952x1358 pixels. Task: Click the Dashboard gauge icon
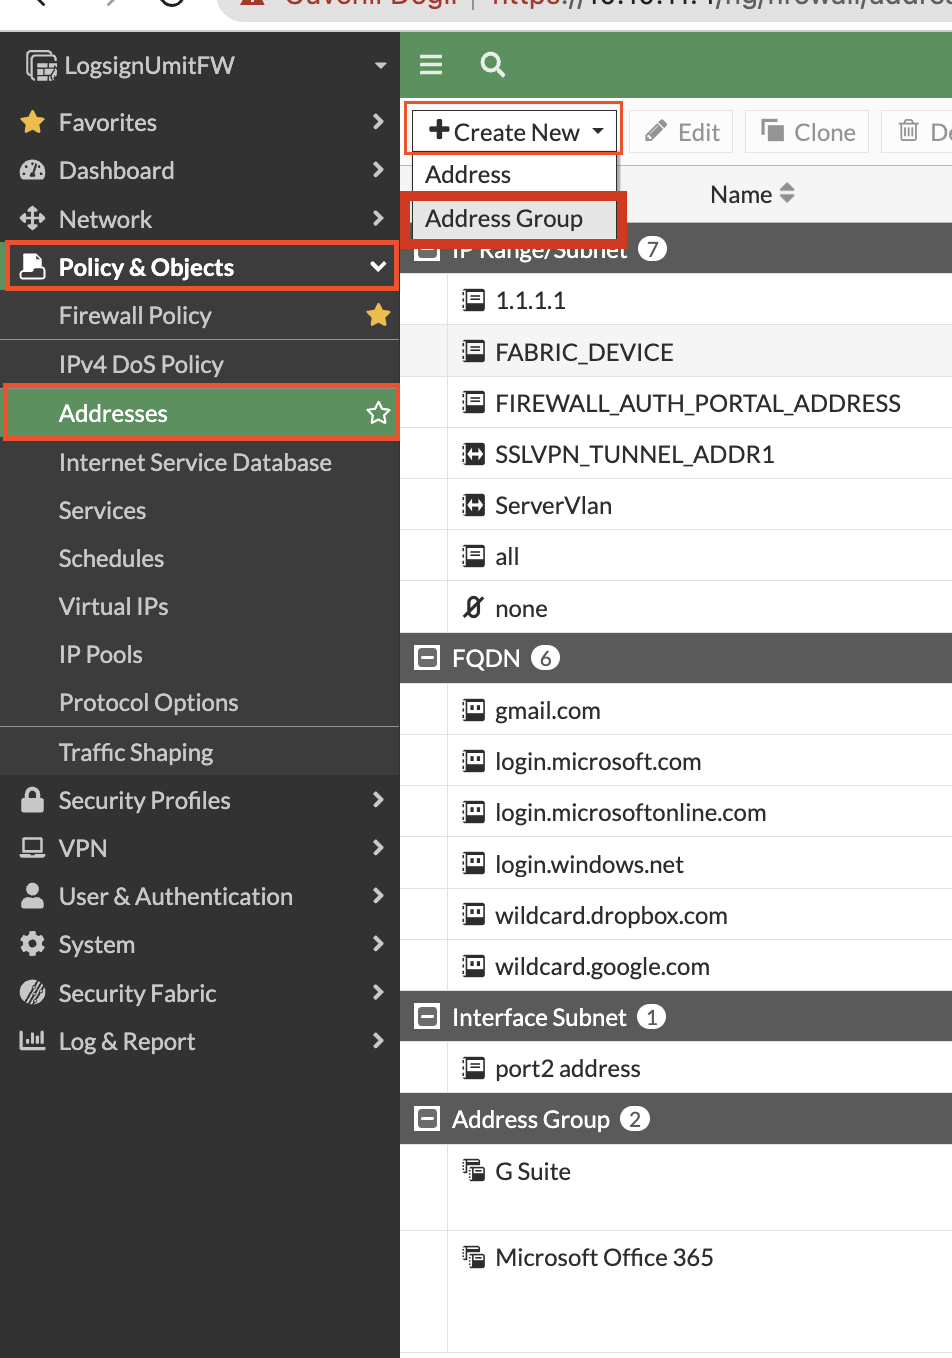pos(33,170)
